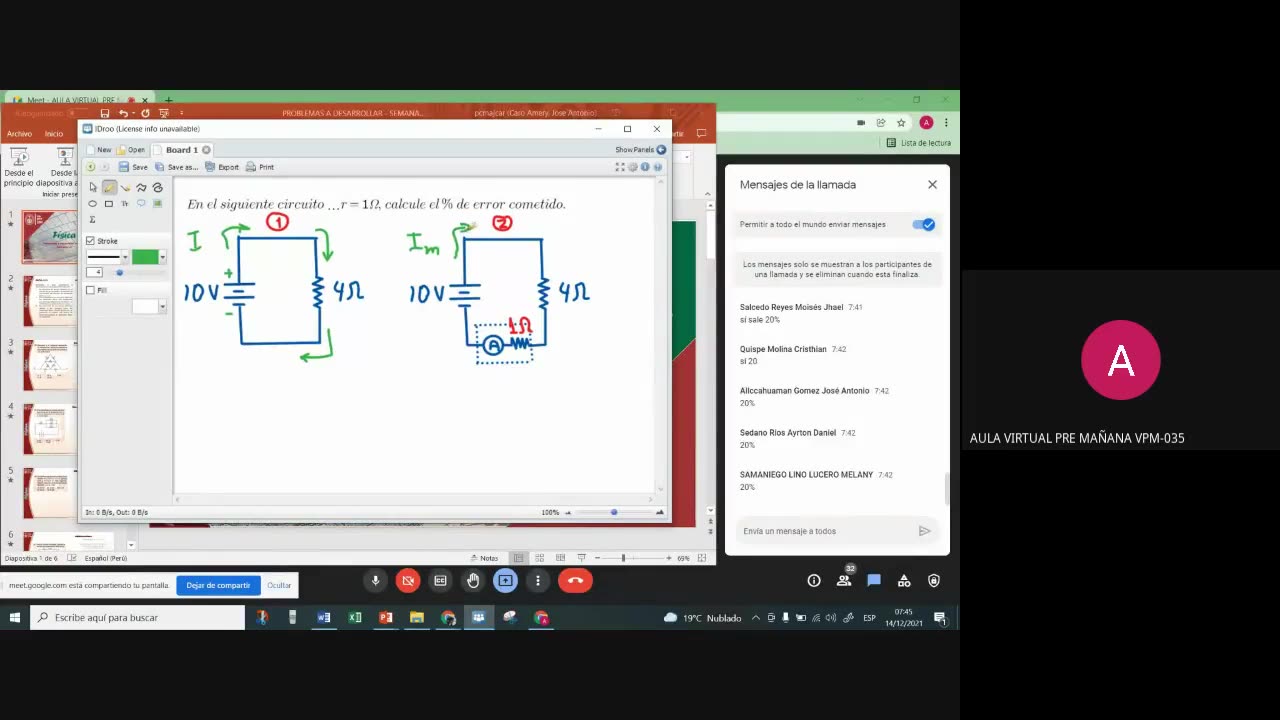
Task: Select the straight line tool in IDroo
Action: (125, 187)
